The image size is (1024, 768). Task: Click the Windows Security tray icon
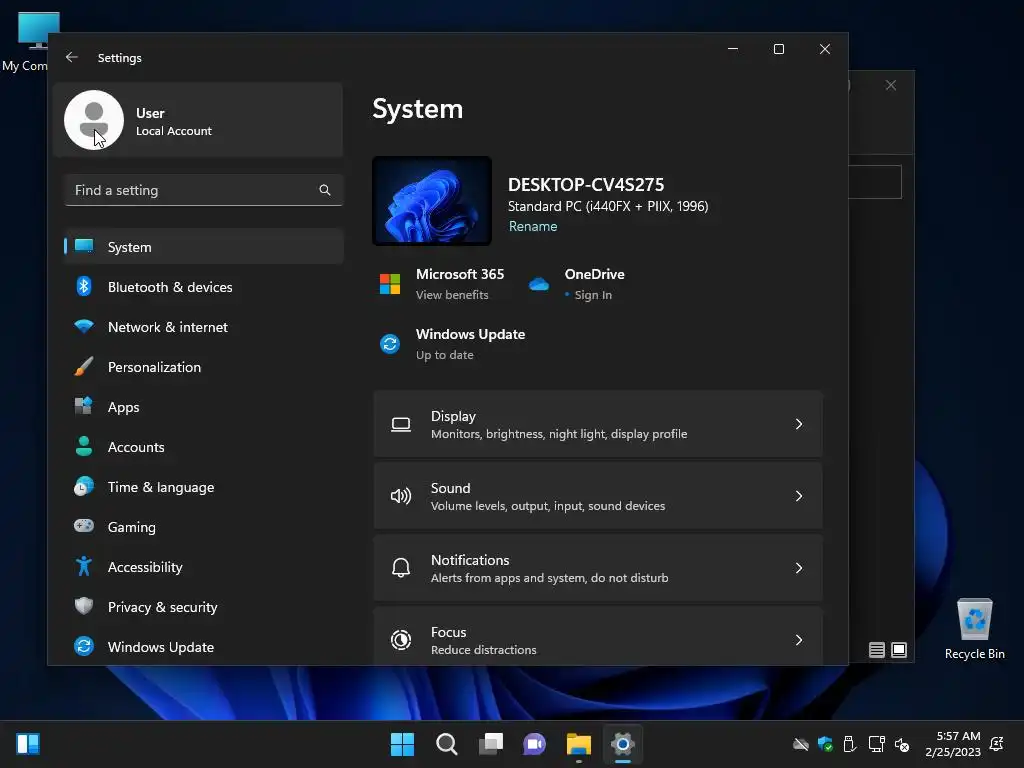pyautogui.click(x=825, y=744)
